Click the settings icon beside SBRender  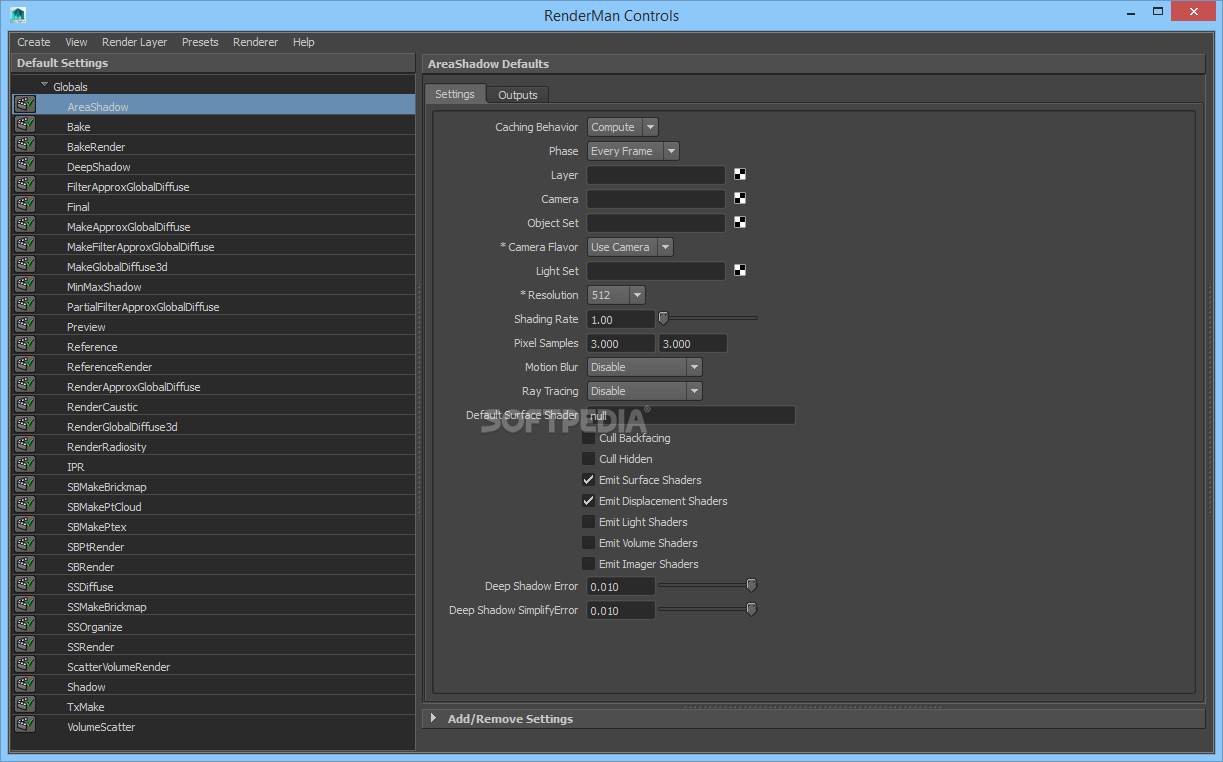[25, 564]
